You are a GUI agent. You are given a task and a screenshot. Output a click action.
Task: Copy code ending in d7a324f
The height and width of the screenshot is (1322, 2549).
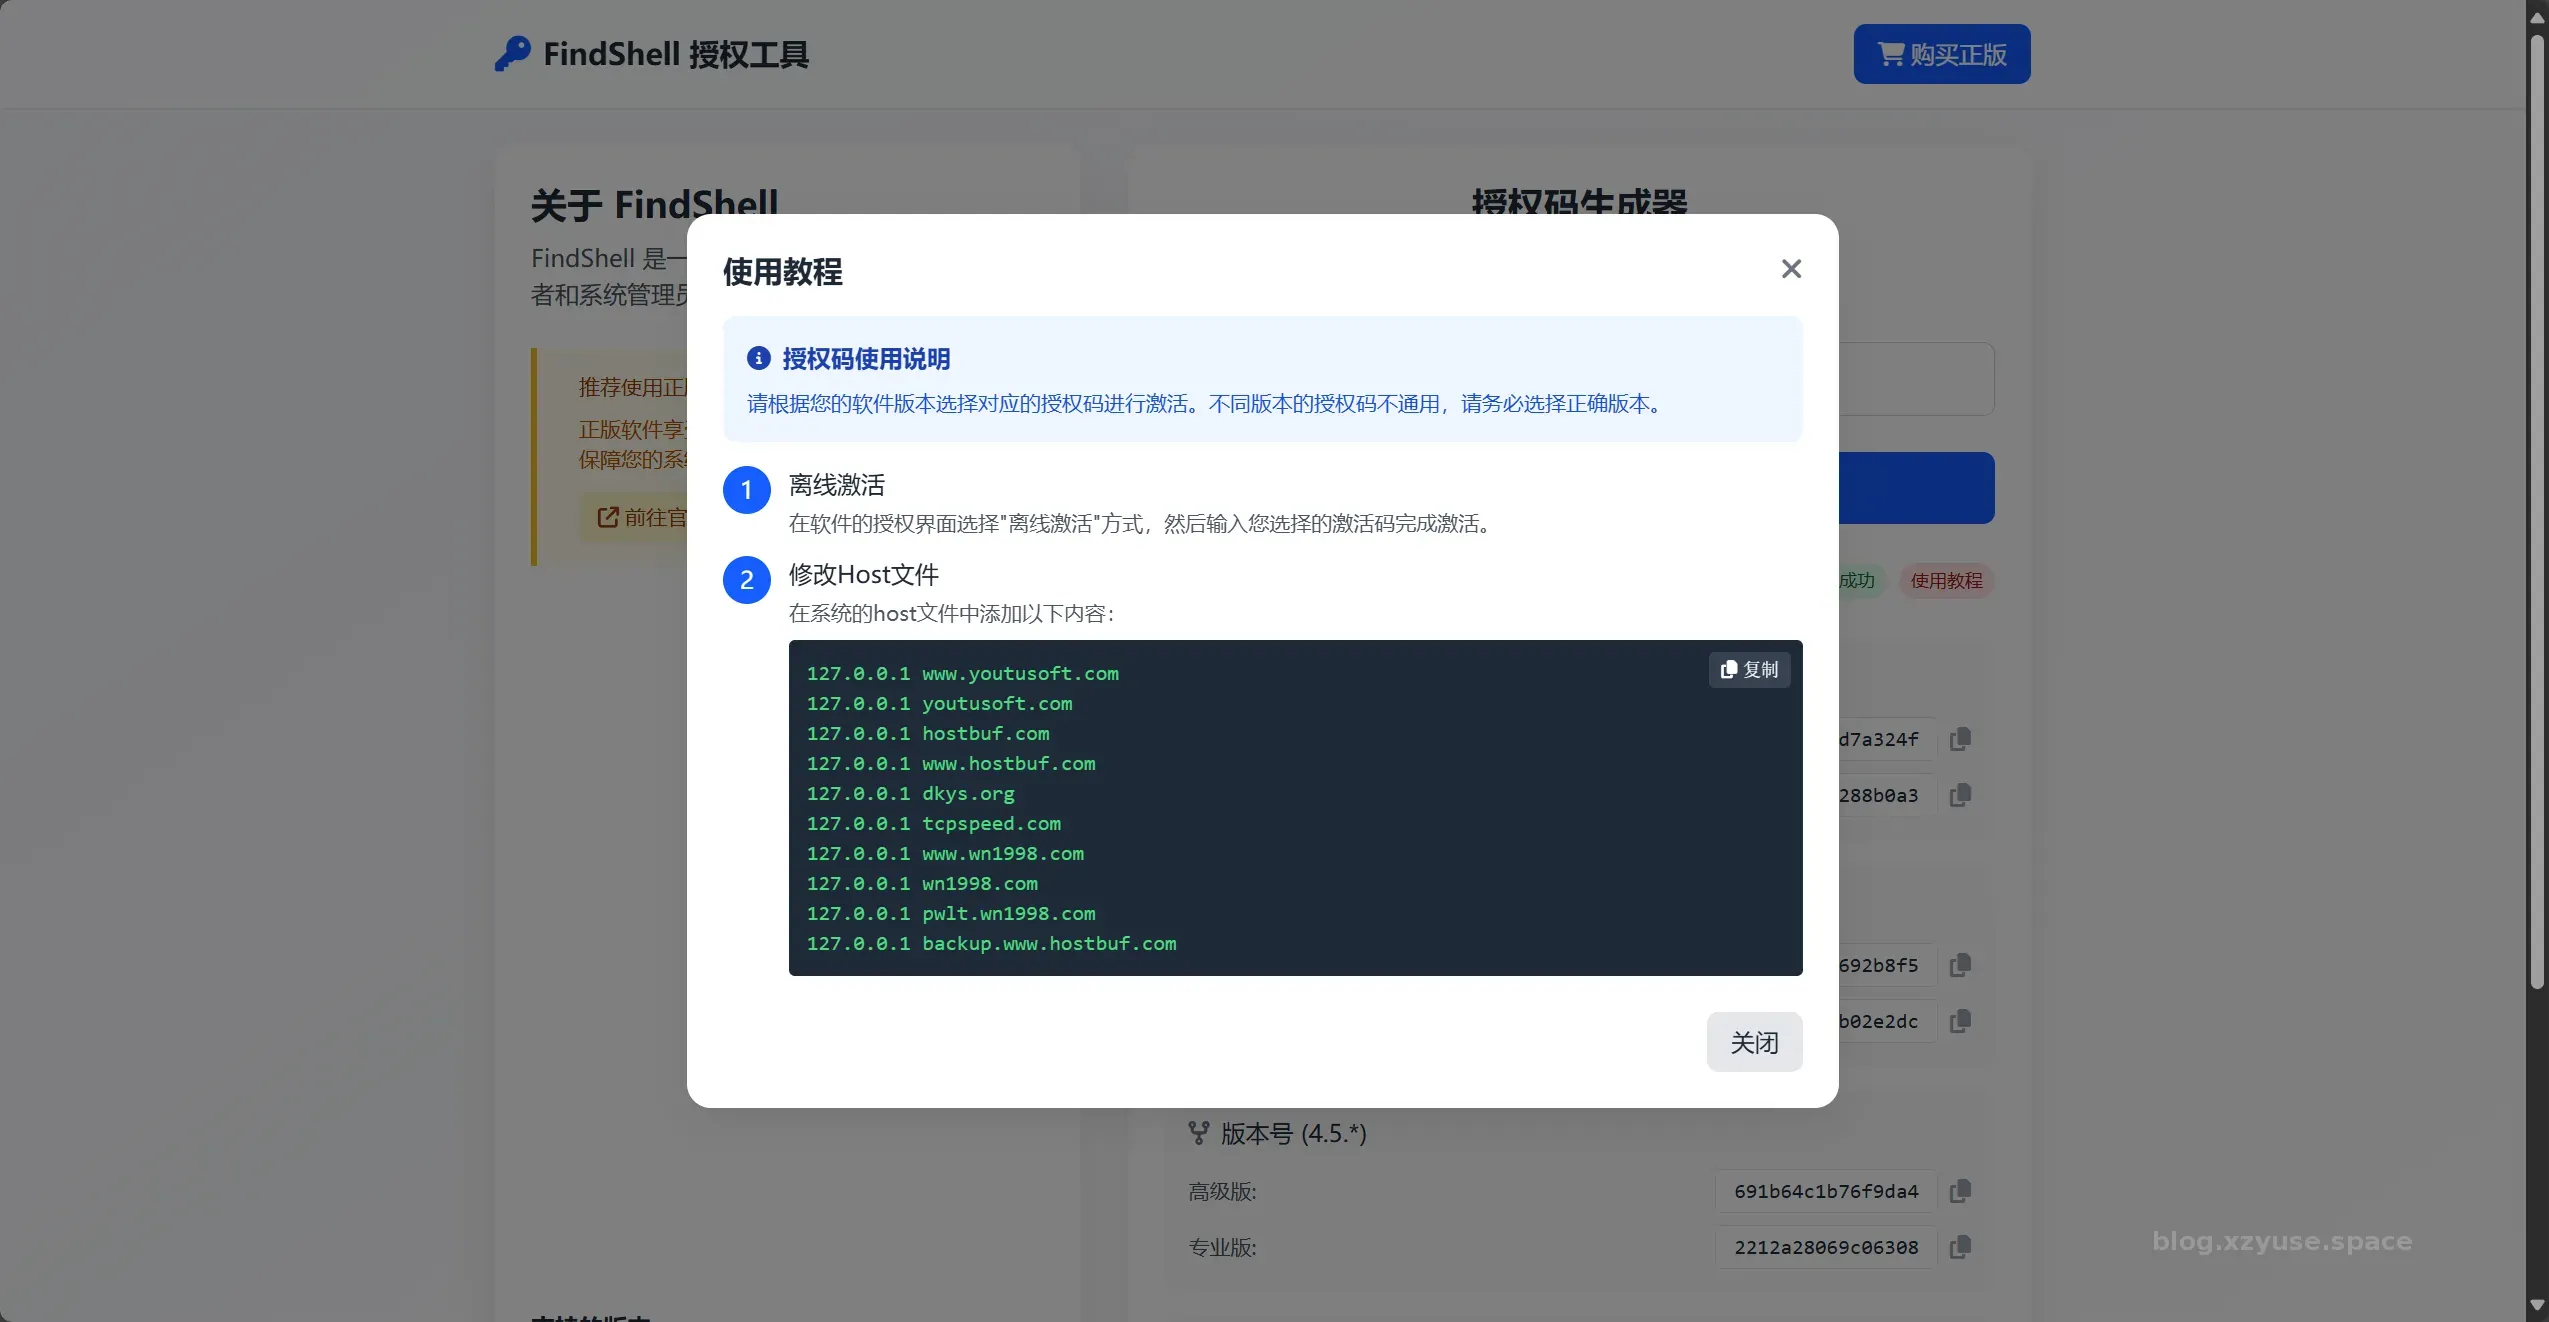click(x=1960, y=739)
